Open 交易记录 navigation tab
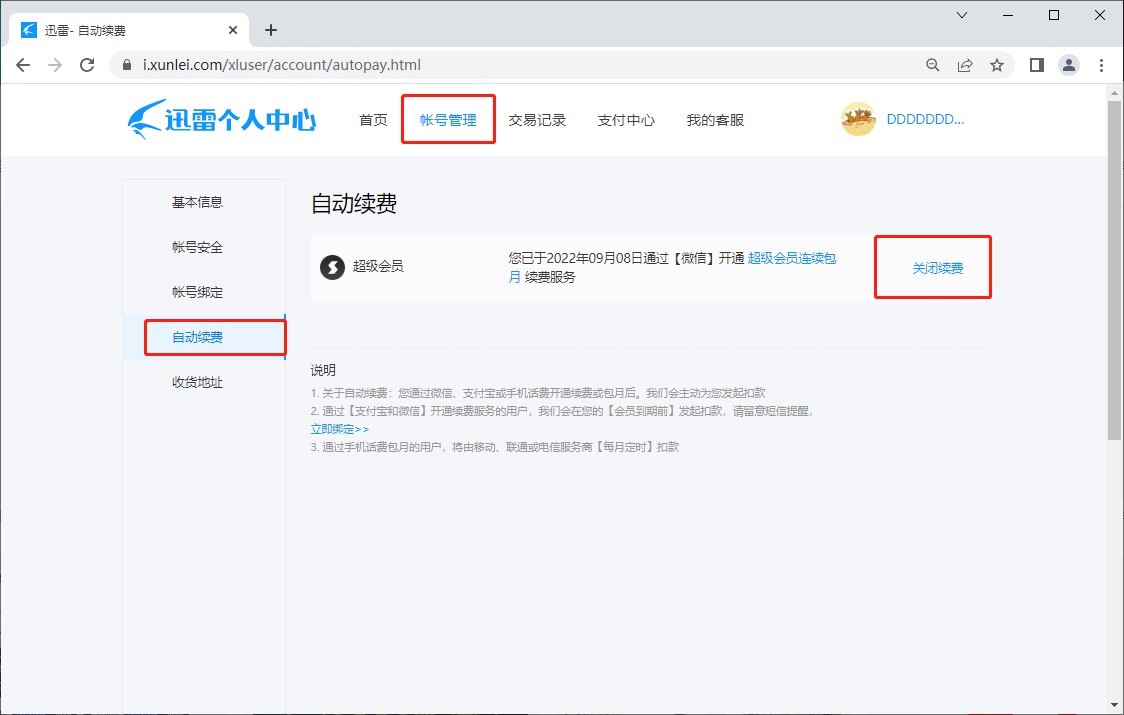Image resolution: width=1124 pixels, height=715 pixels. 537,120
